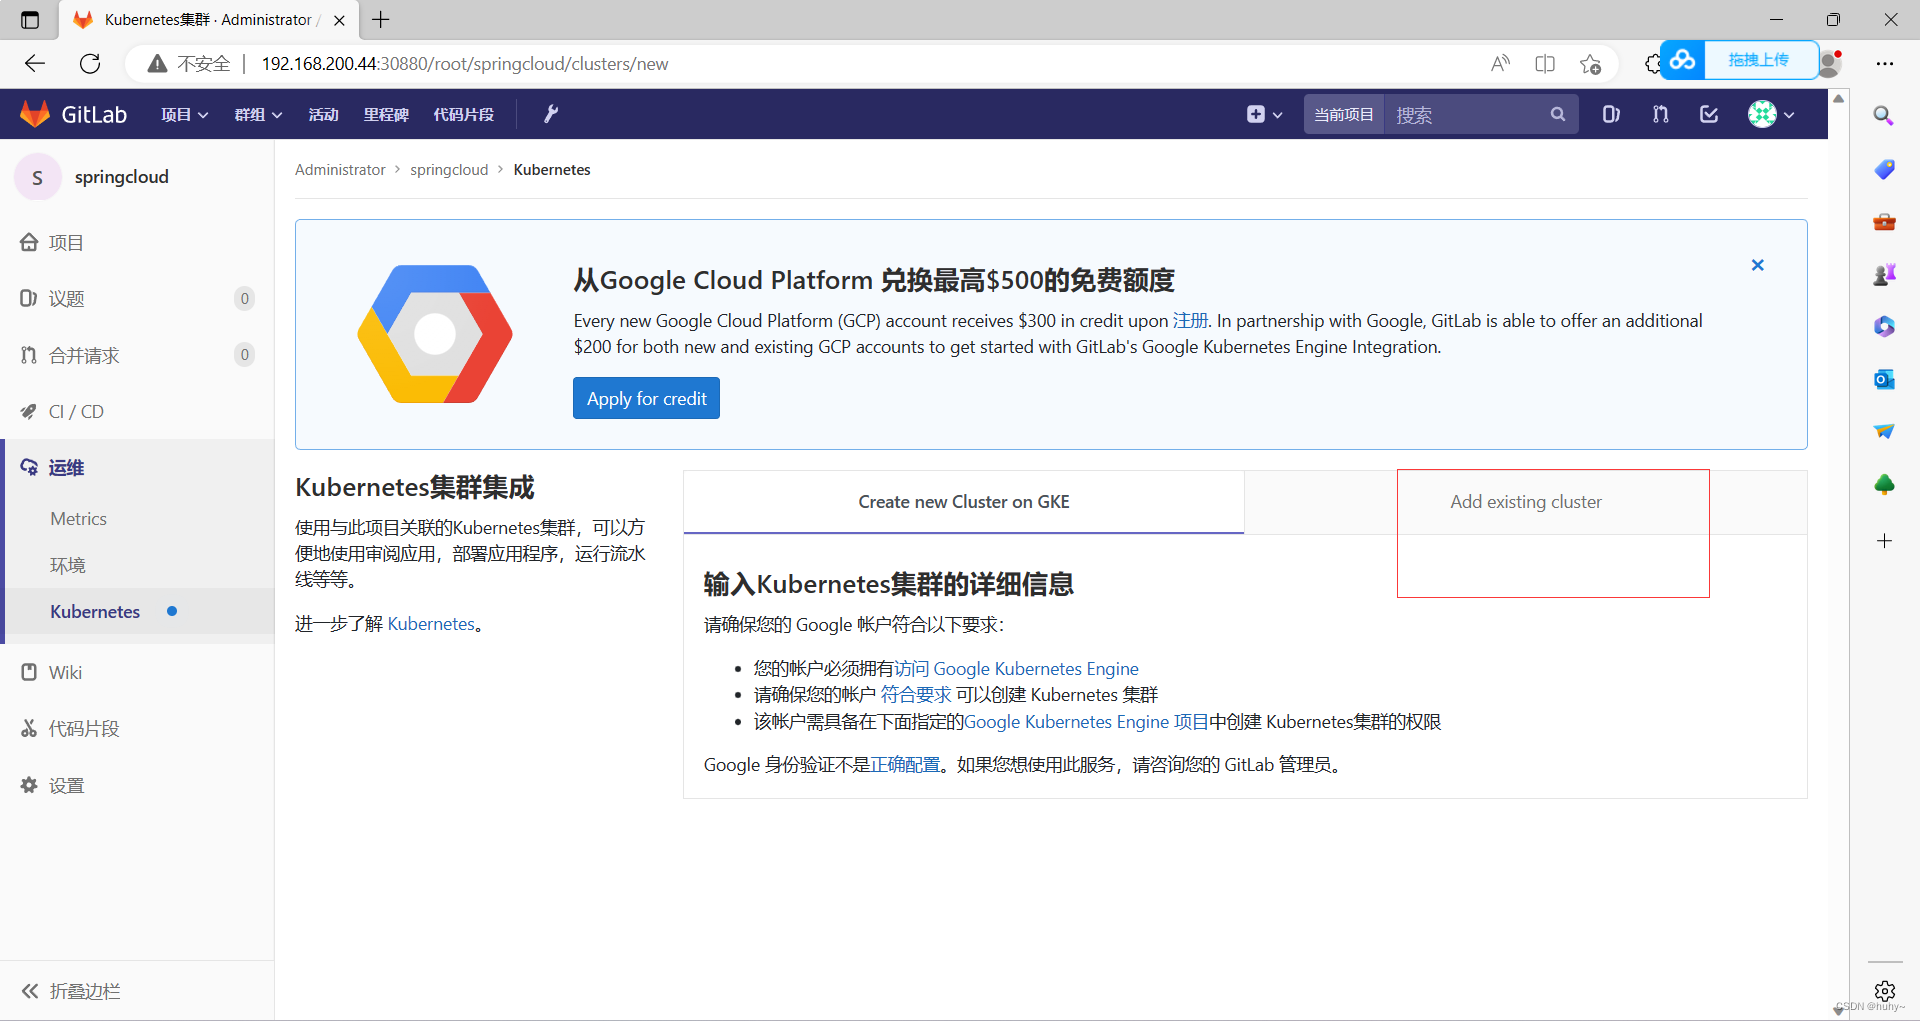Open the 进一步了解 Kubernetes link
This screenshot has width=1920, height=1021.
pyautogui.click(x=431, y=624)
